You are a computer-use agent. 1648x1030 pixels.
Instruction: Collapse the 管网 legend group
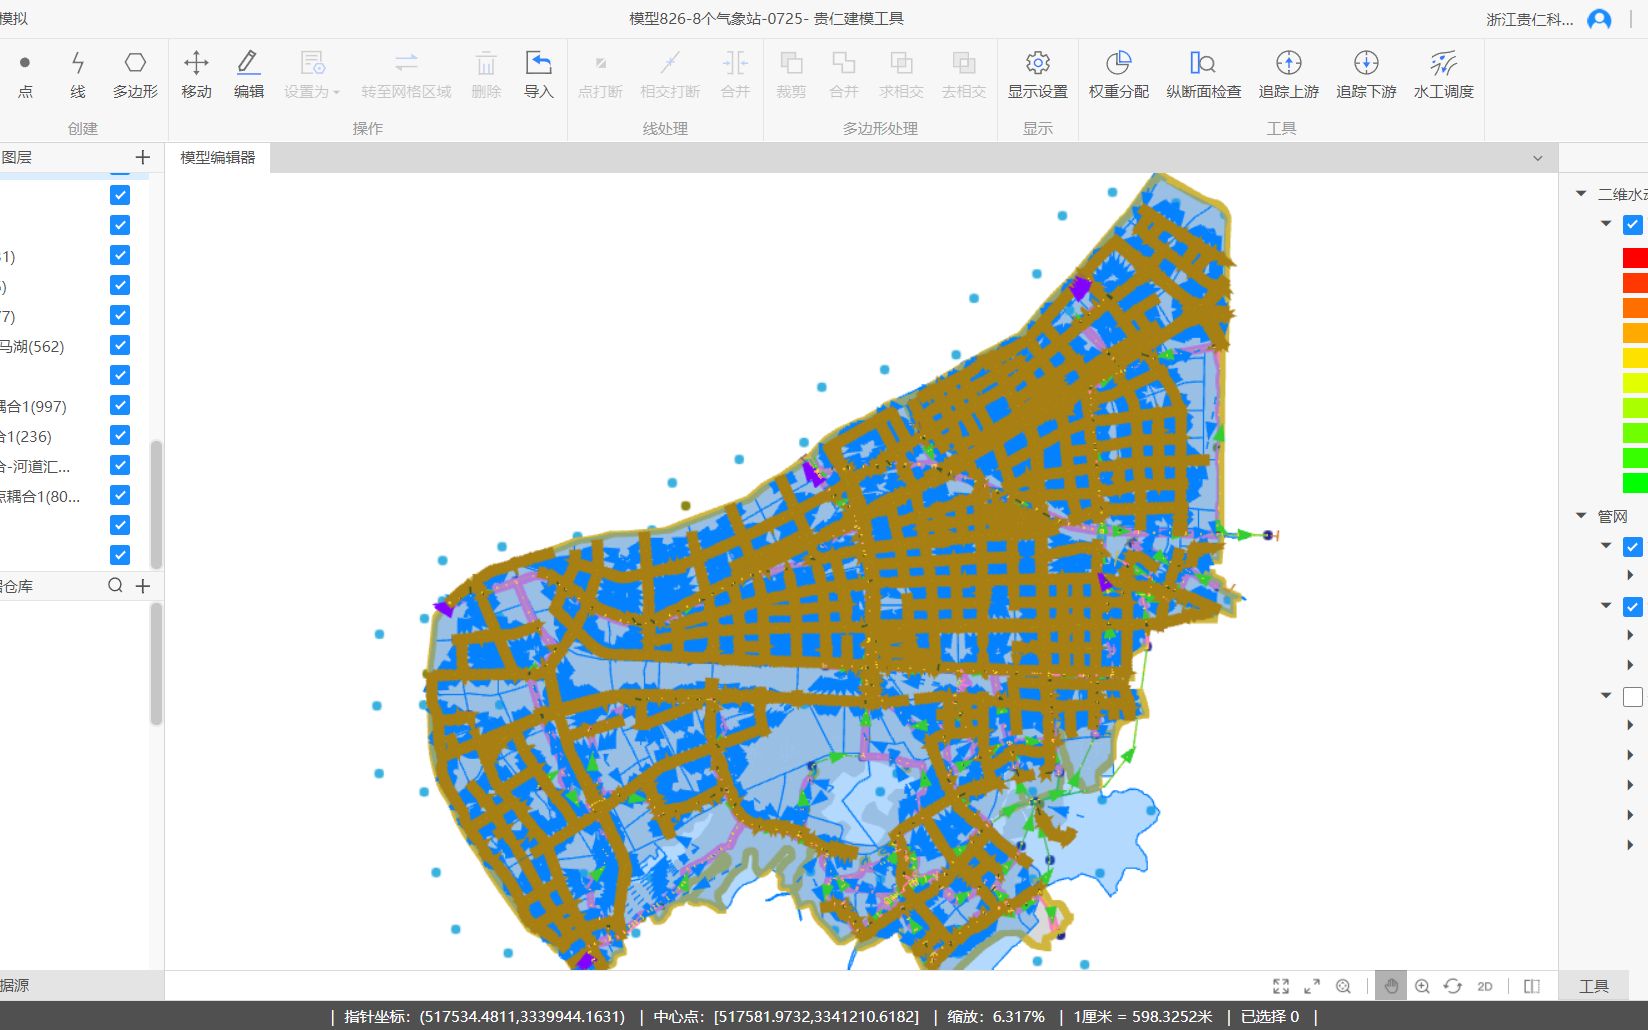(x=1581, y=516)
